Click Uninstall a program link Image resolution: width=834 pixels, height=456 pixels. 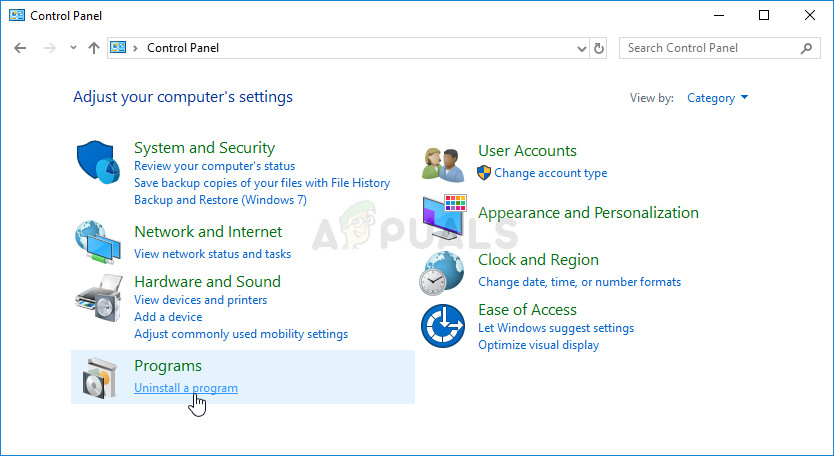coord(186,388)
